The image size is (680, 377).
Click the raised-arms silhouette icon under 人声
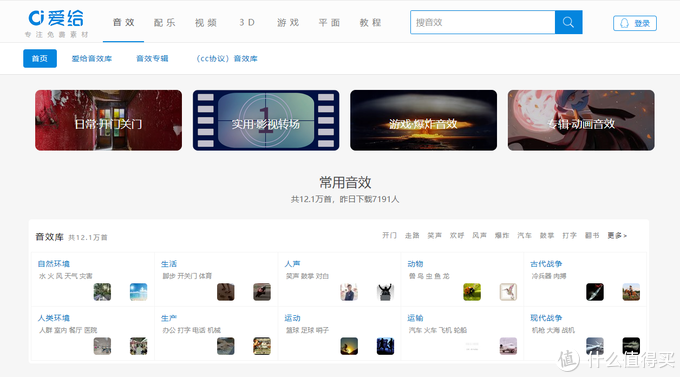tap(385, 292)
